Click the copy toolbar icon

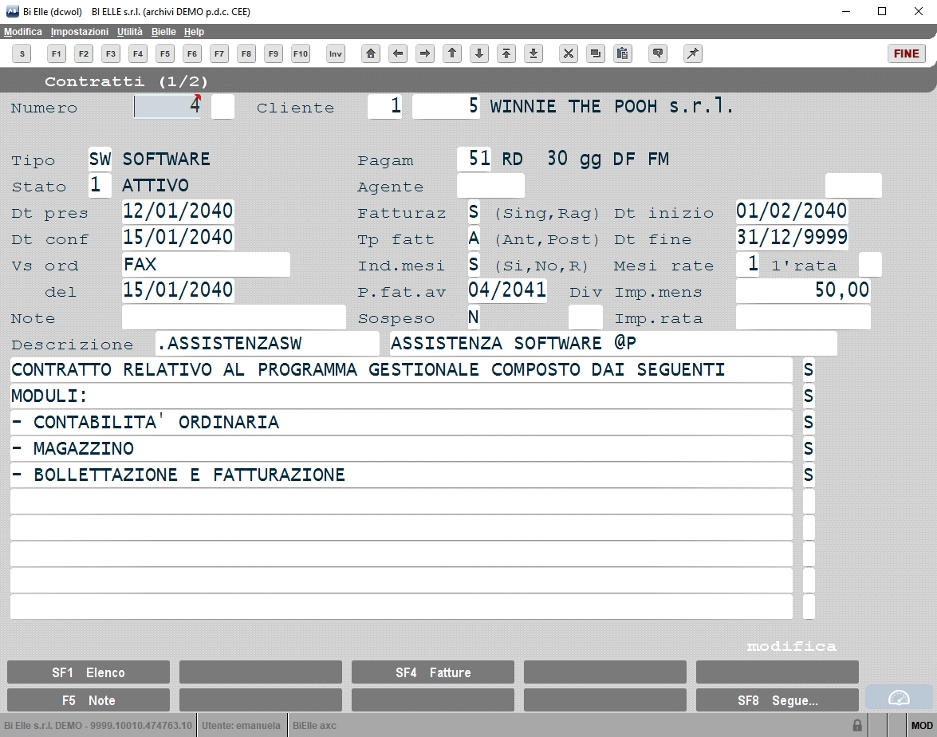pos(595,54)
